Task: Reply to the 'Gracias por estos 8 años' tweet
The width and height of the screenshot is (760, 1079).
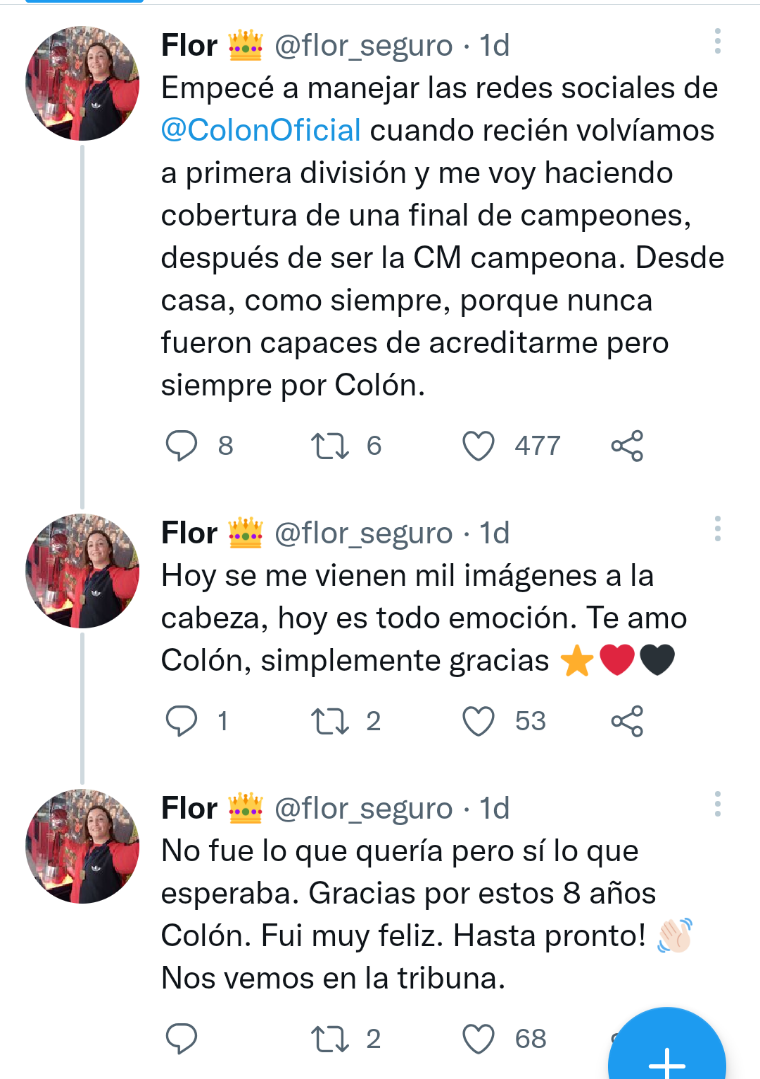Action: coord(182,1039)
